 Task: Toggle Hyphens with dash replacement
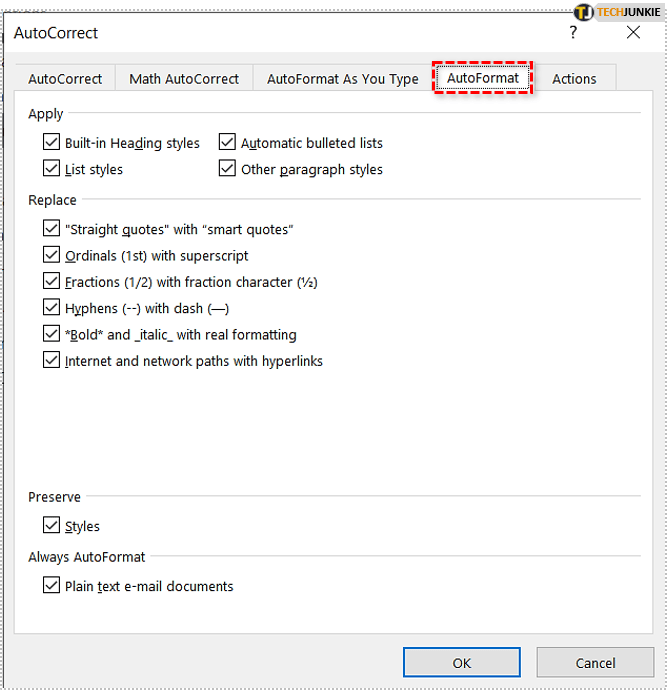tap(52, 308)
